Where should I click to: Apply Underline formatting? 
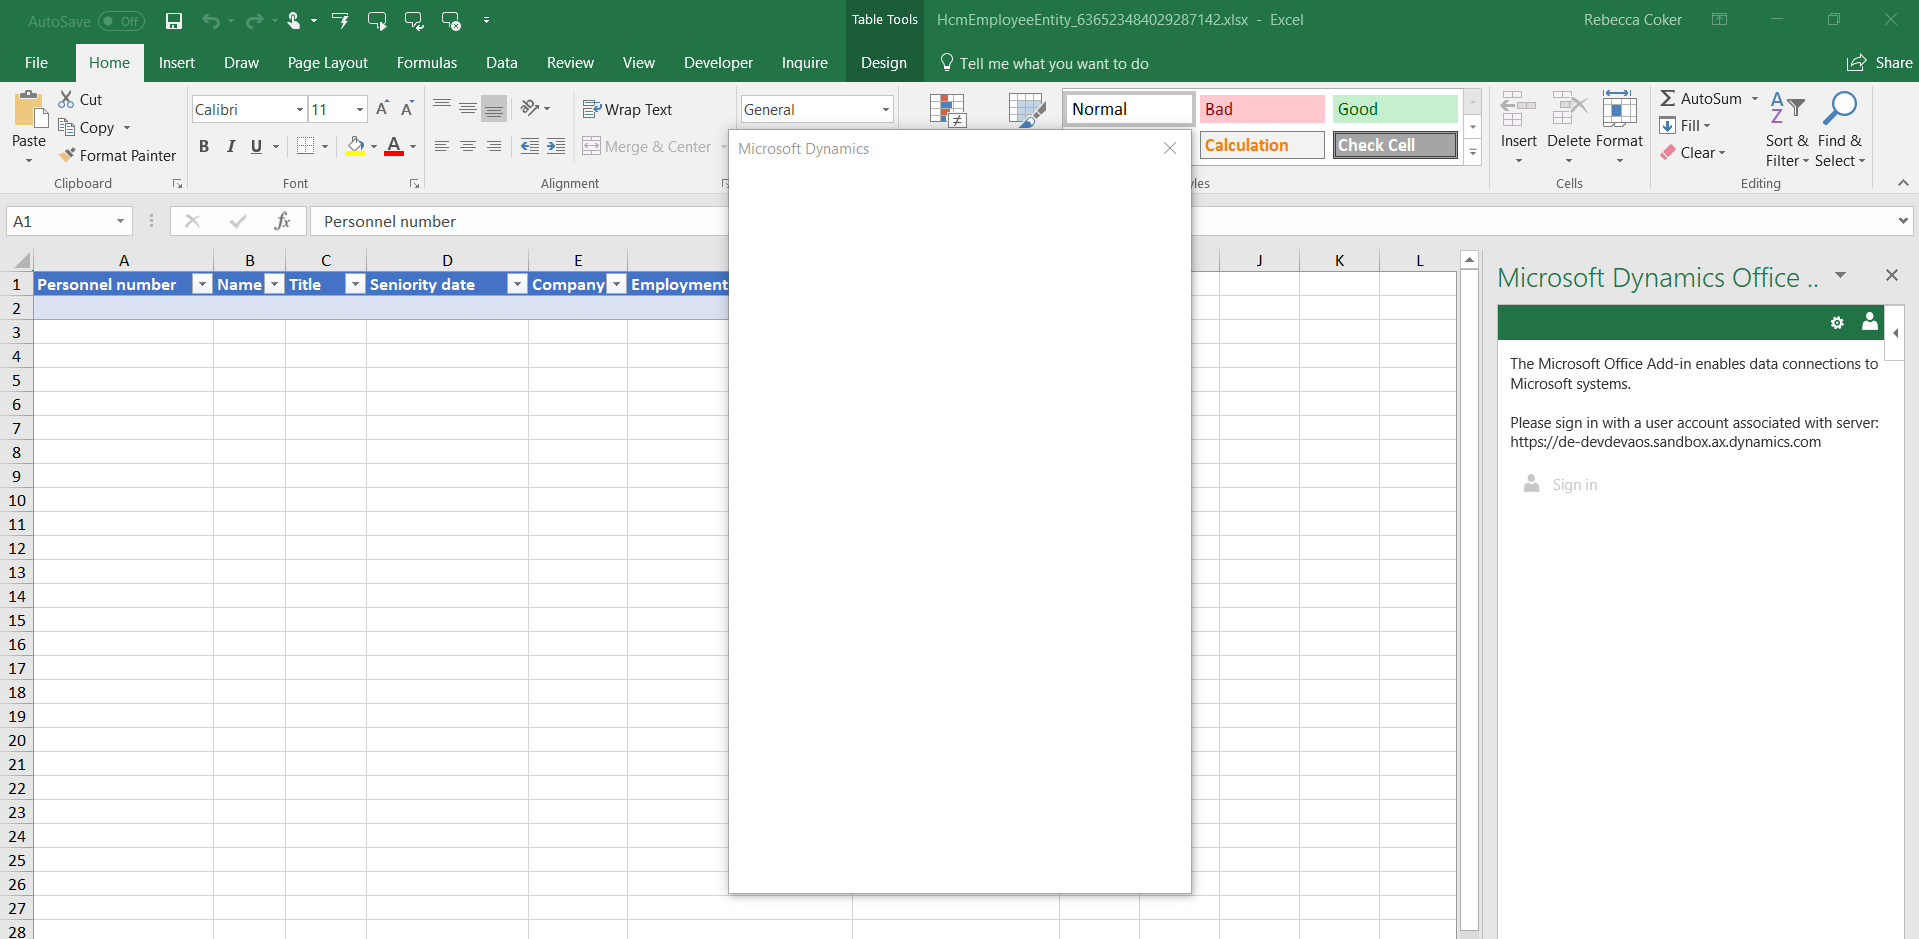[x=257, y=146]
